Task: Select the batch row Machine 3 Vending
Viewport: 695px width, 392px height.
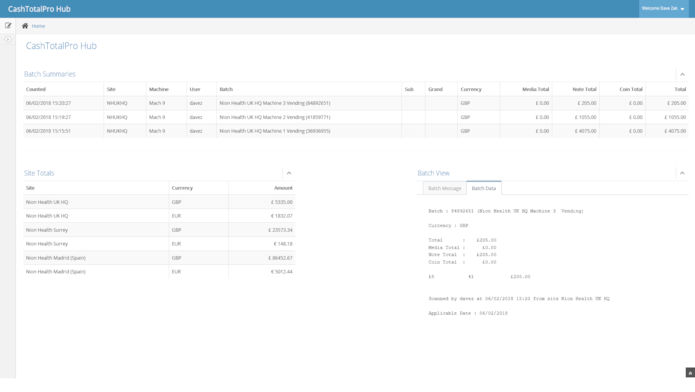Action: click(355, 103)
